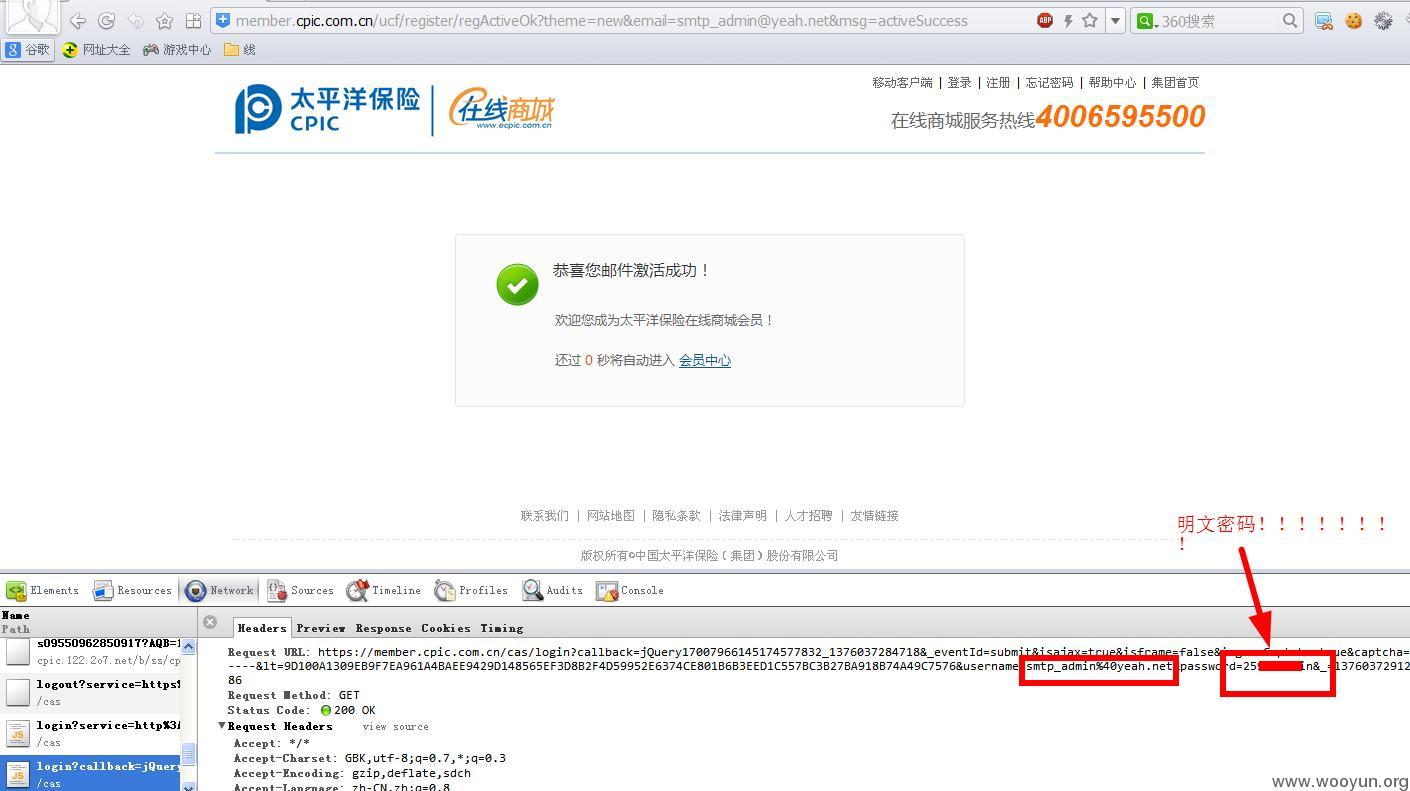Select the Headers tab
1410x791 pixels.
coord(262,628)
